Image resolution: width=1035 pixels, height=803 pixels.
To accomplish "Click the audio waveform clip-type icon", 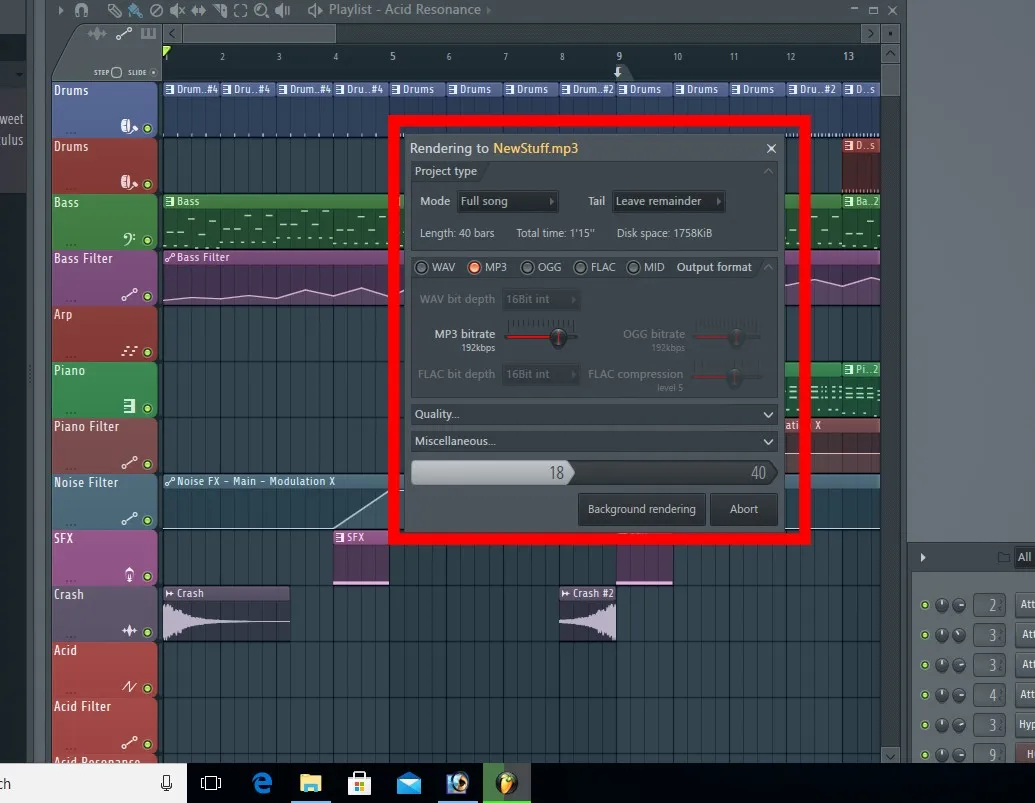I will tap(97, 33).
